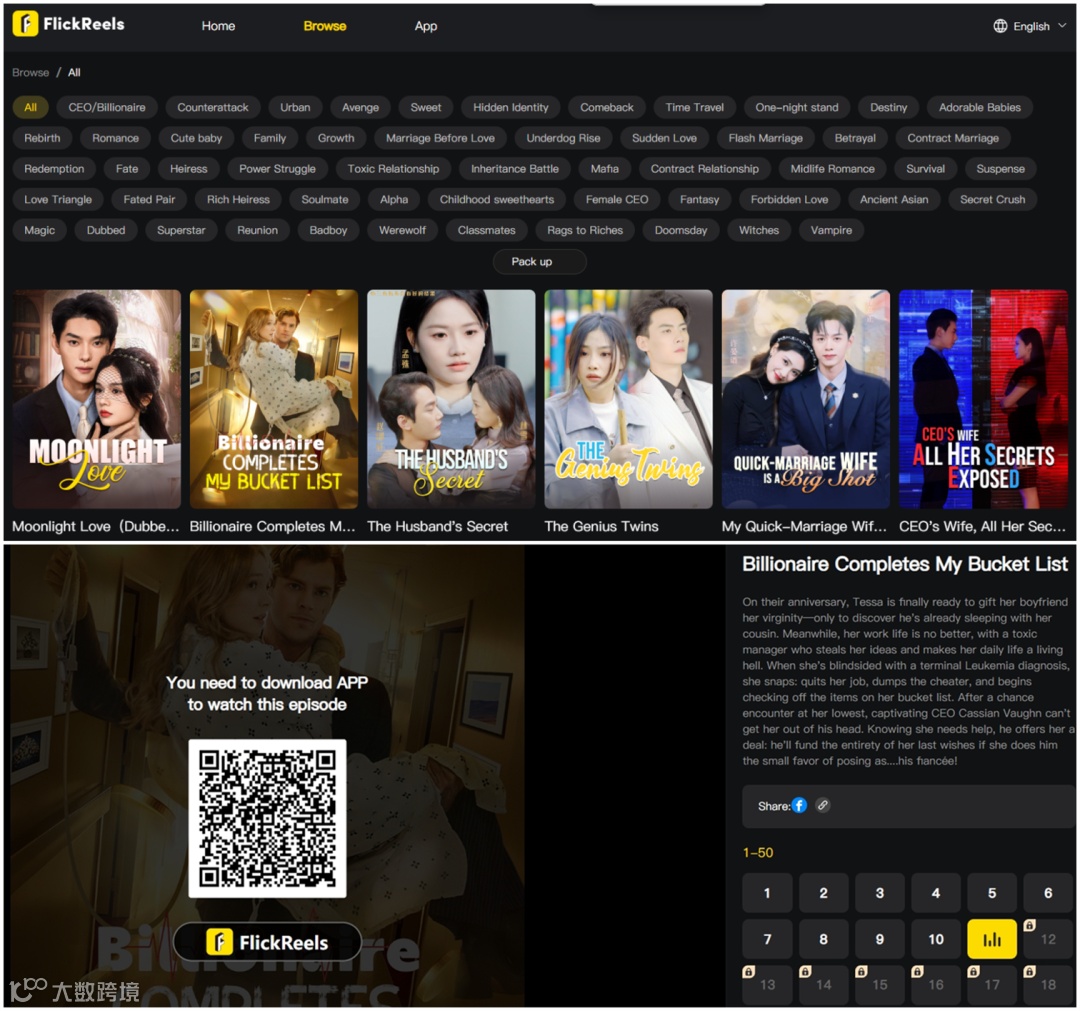Screen dimensions: 1080x1011
Task: Select locked episode 12
Action: 1048,939
